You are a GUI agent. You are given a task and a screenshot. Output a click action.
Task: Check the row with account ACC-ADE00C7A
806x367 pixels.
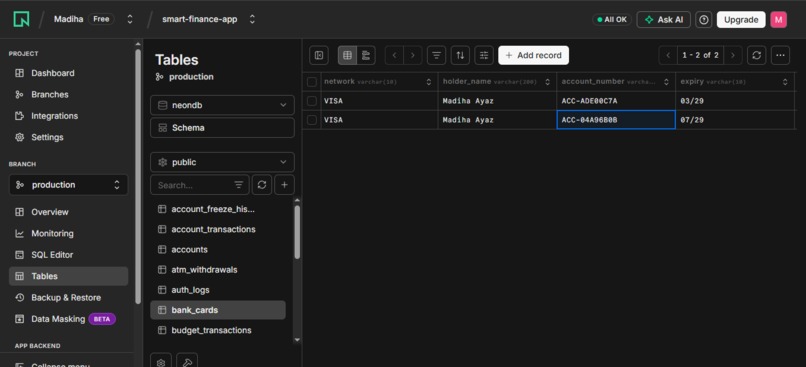[x=312, y=101]
